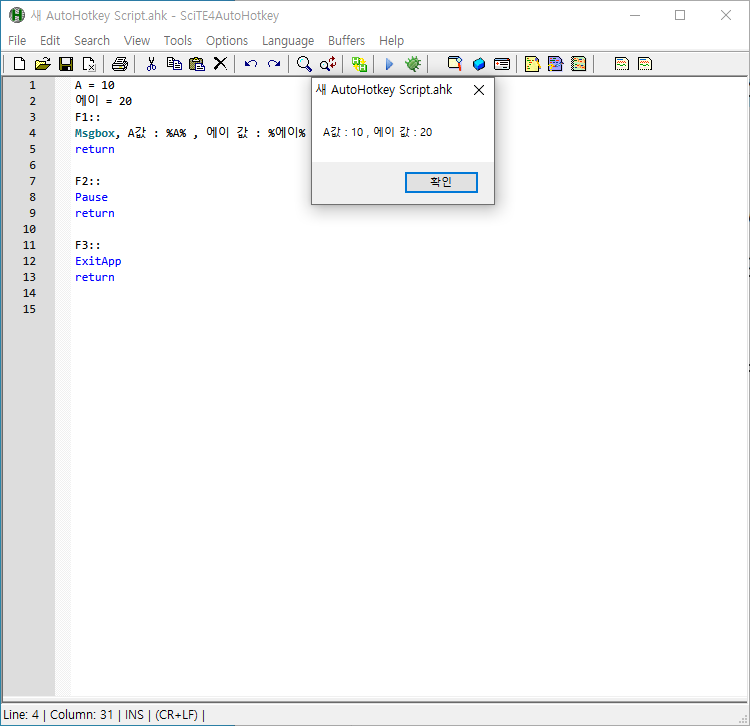Click the Close file toolbar icon
The height and width of the screenshot is (726, 750).
point(89,64)
